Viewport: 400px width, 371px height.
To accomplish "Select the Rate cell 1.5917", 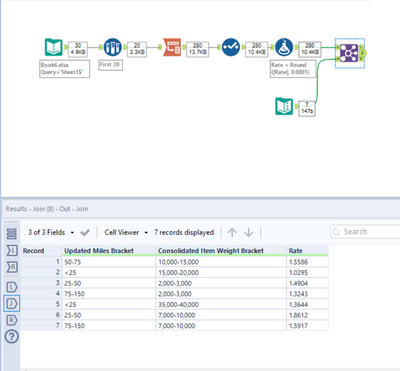I will pos(307,326).
